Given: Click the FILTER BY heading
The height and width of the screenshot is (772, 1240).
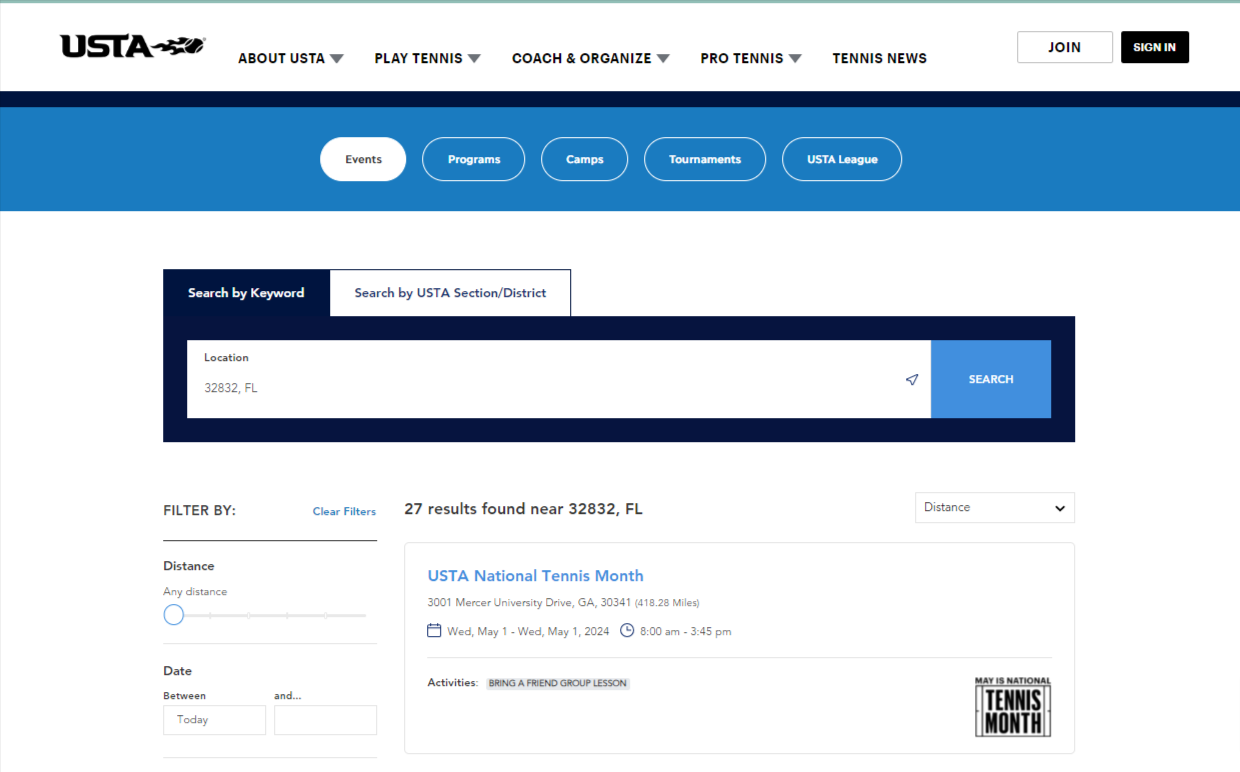Looking at the screenshot, I should click(200, 510).
